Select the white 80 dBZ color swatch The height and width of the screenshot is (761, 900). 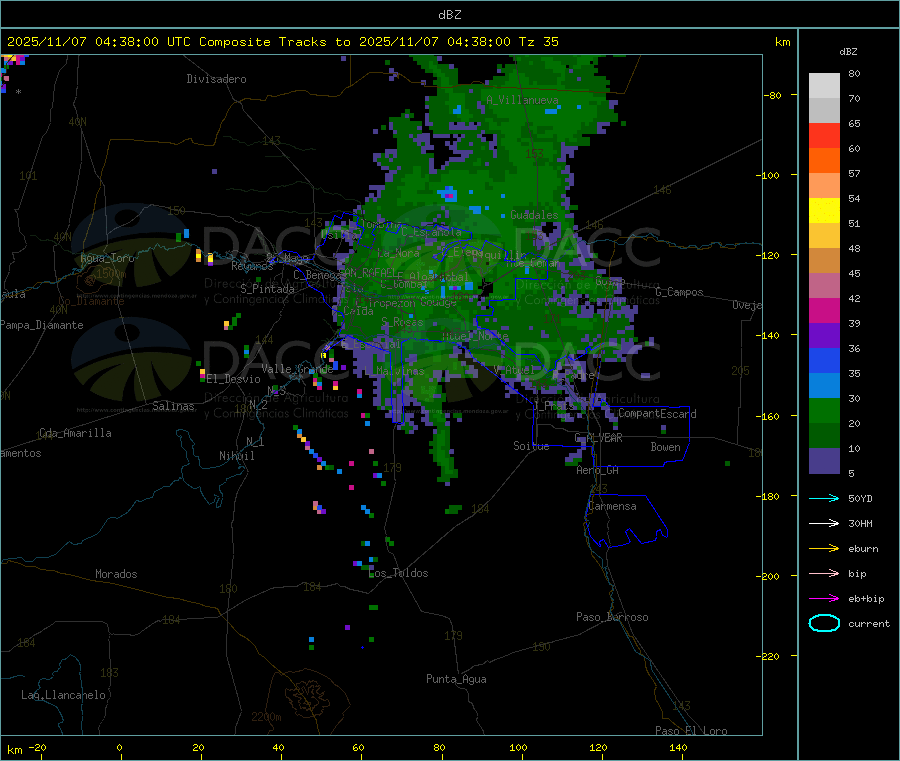(824, 86)
